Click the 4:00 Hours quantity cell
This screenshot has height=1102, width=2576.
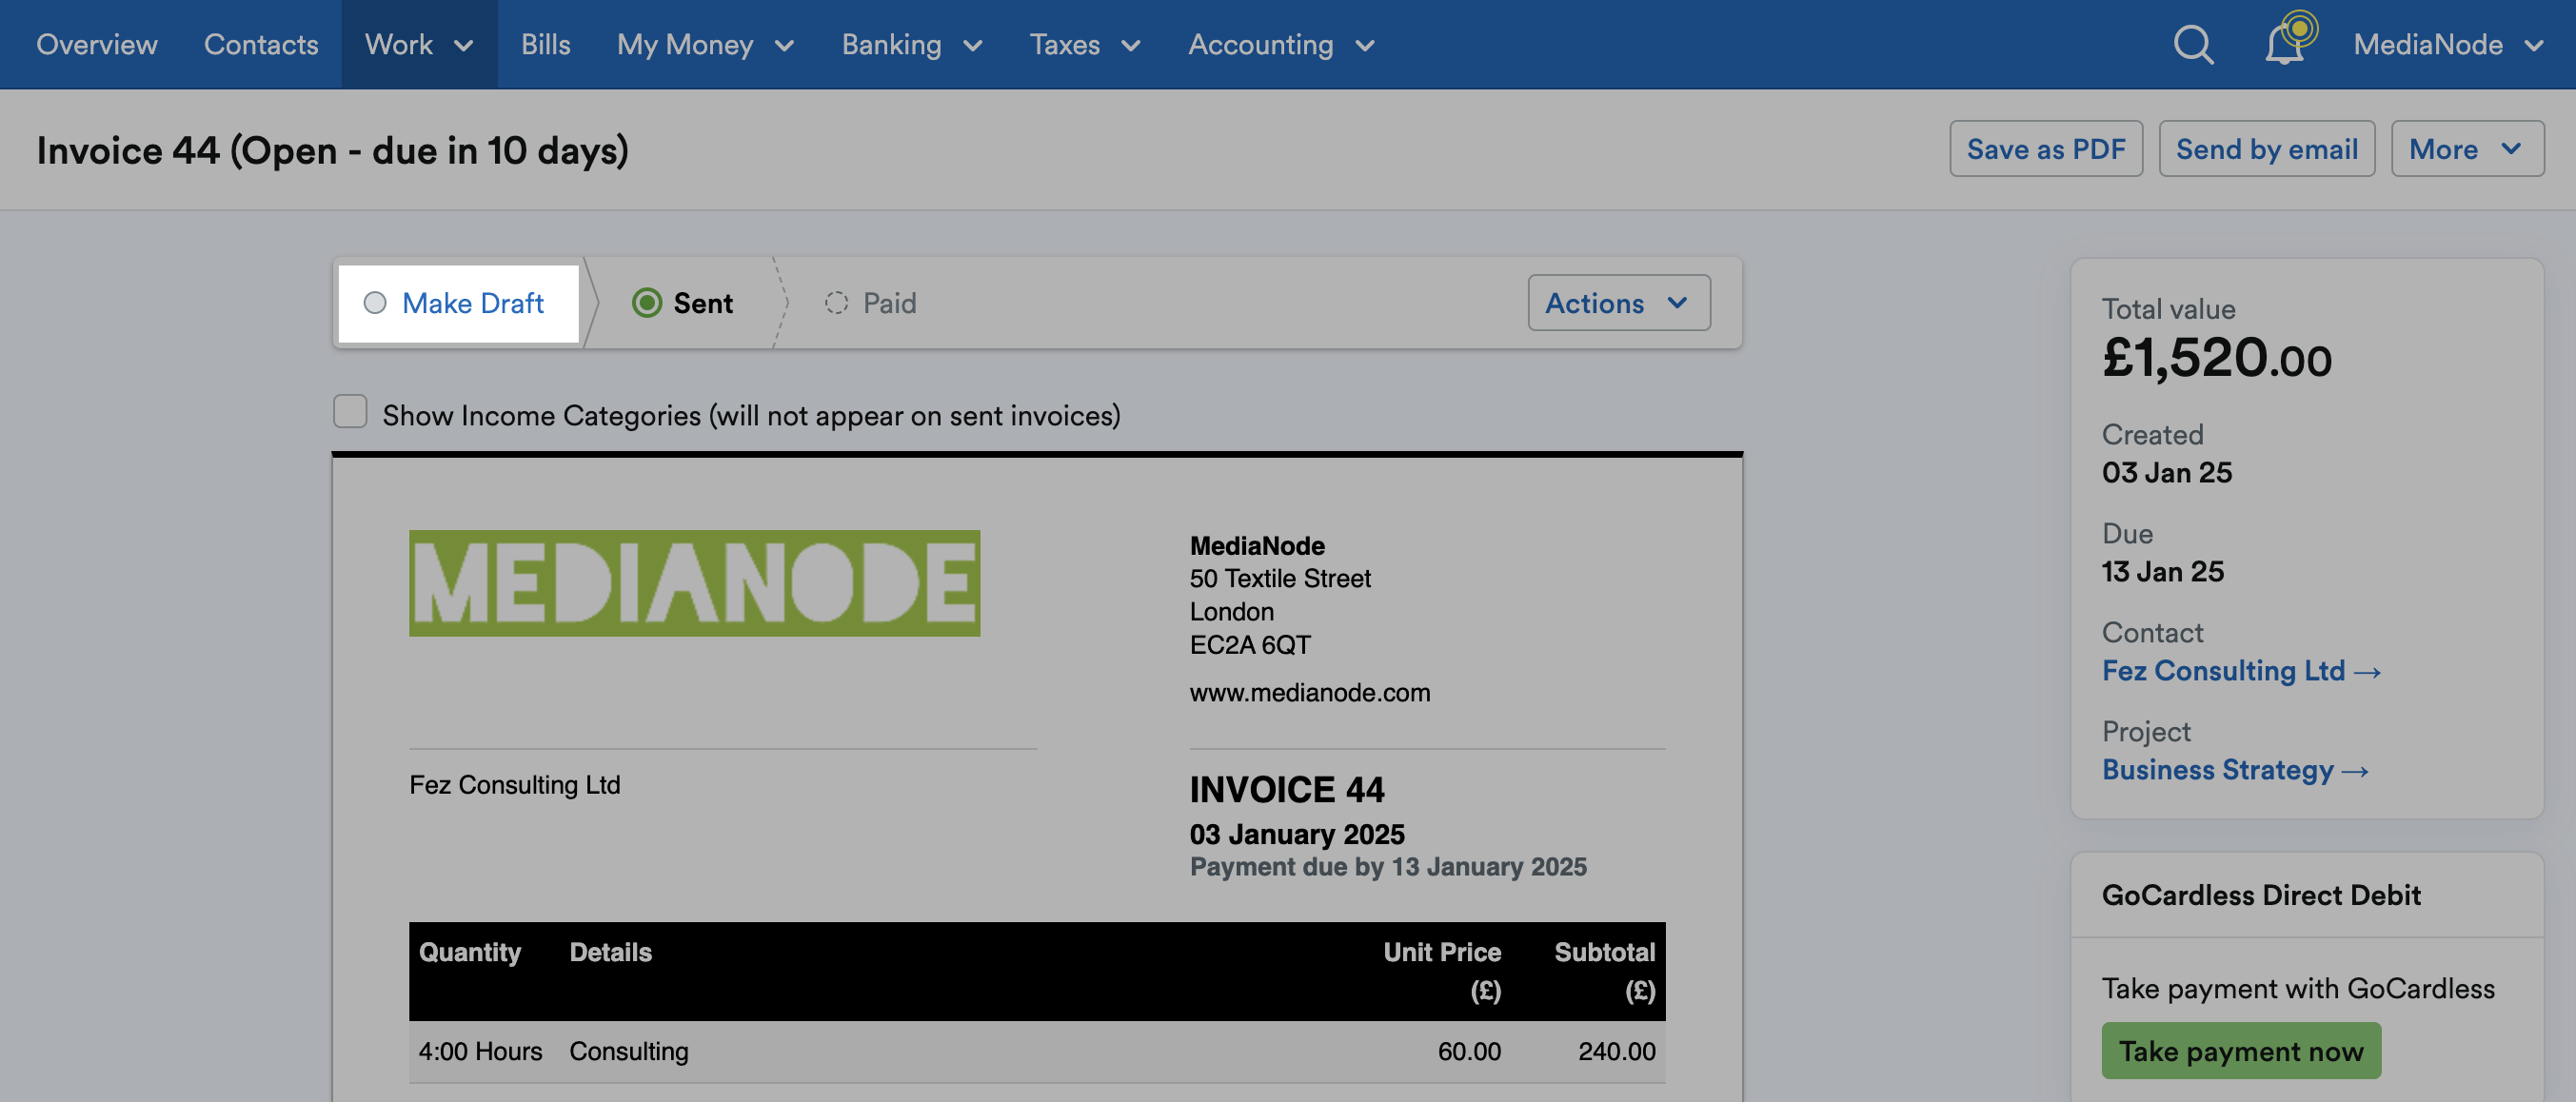(480, 1051)
